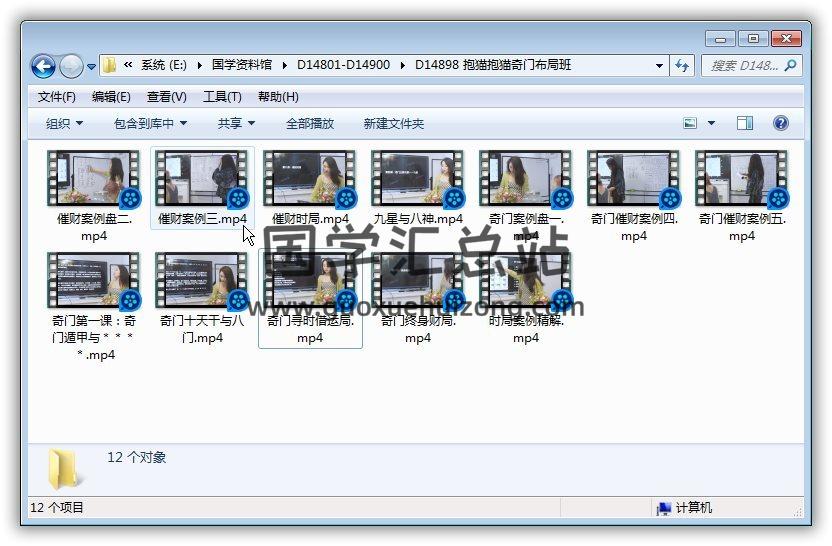
Task: Maximize the Explorer window
Action: coord(752,39)
